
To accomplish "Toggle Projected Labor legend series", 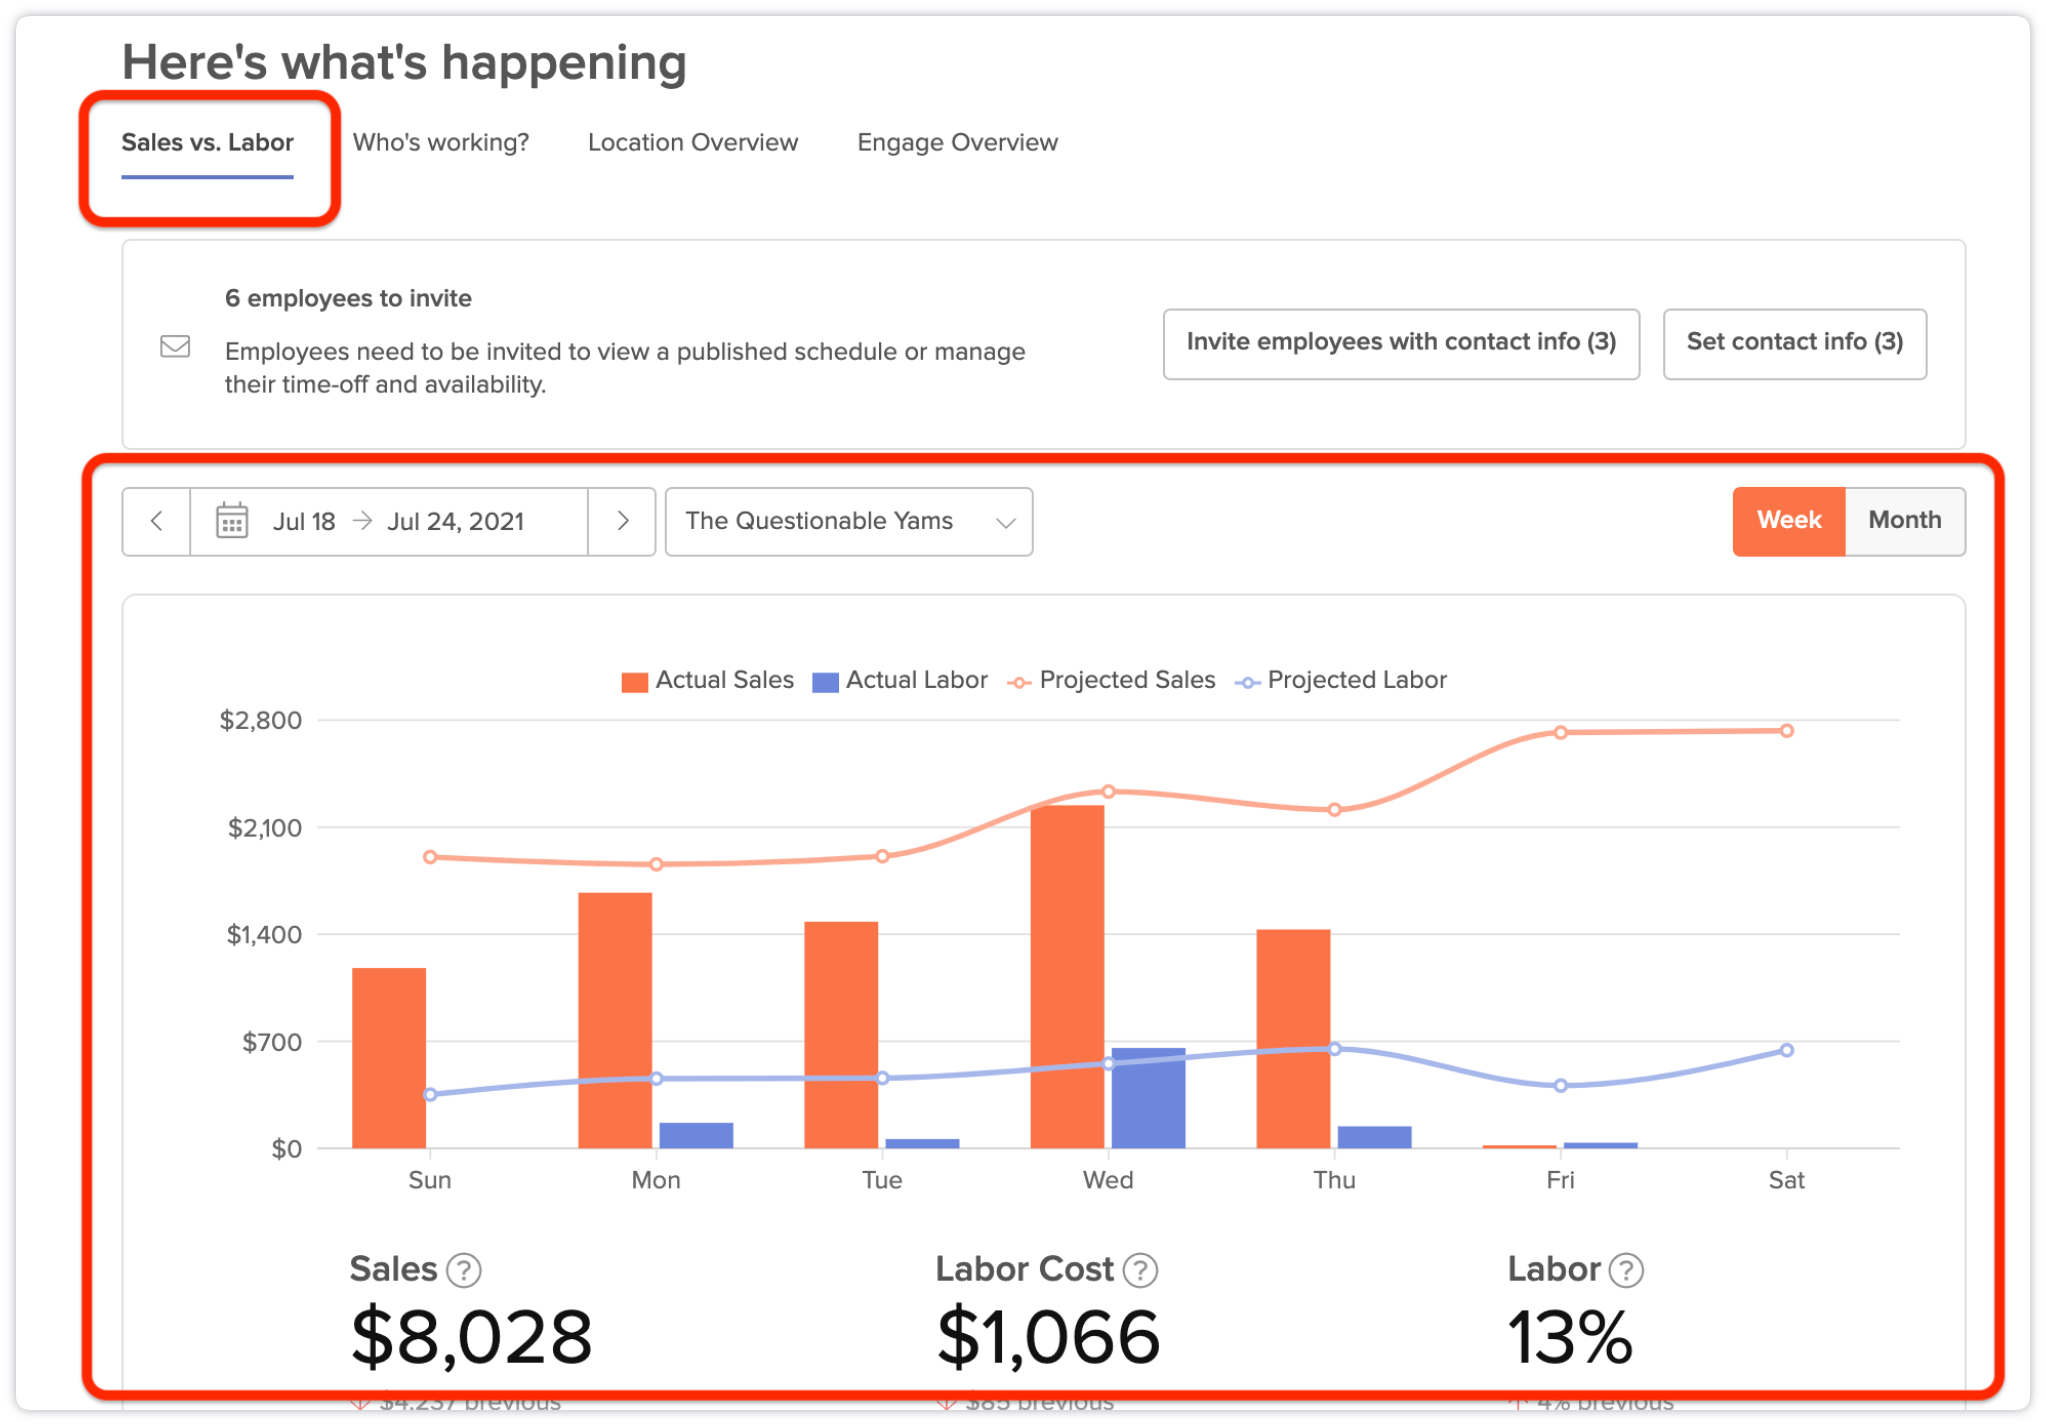I will (x=1247, y=682).
